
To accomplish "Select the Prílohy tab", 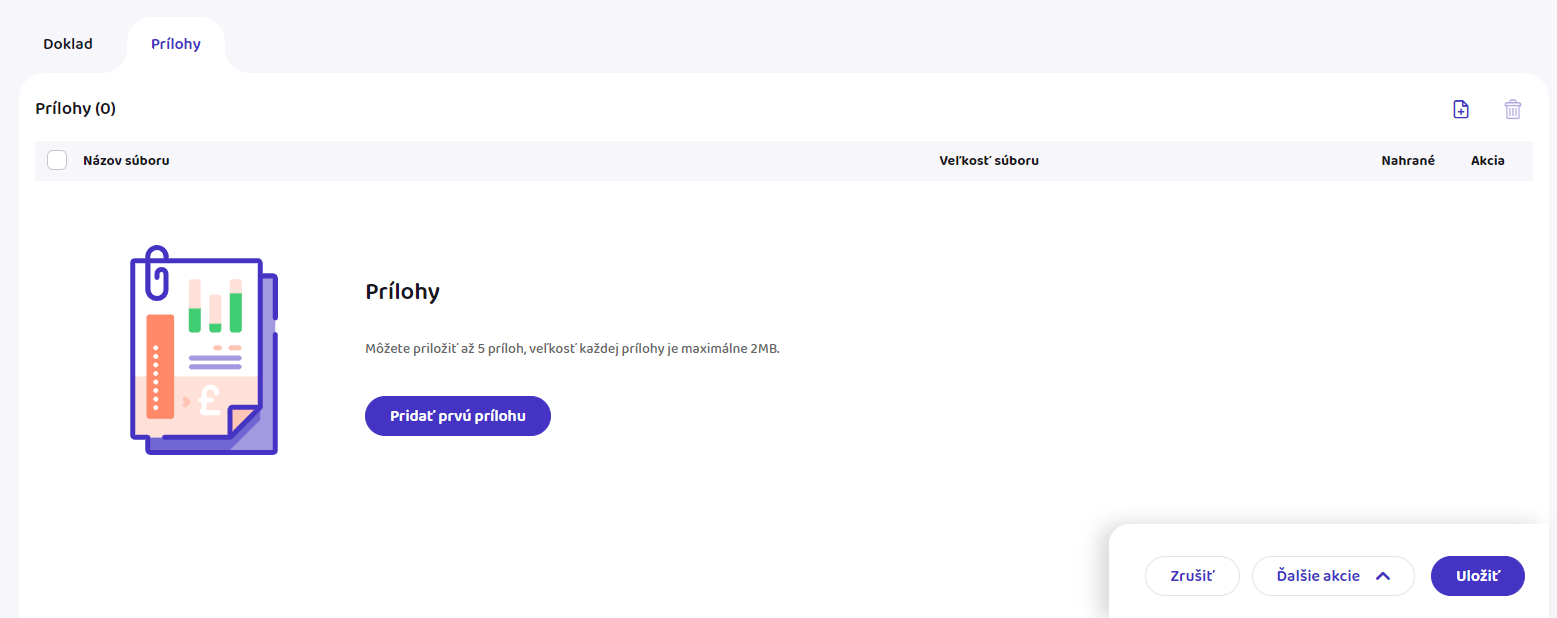I will (x=176, y=44).
